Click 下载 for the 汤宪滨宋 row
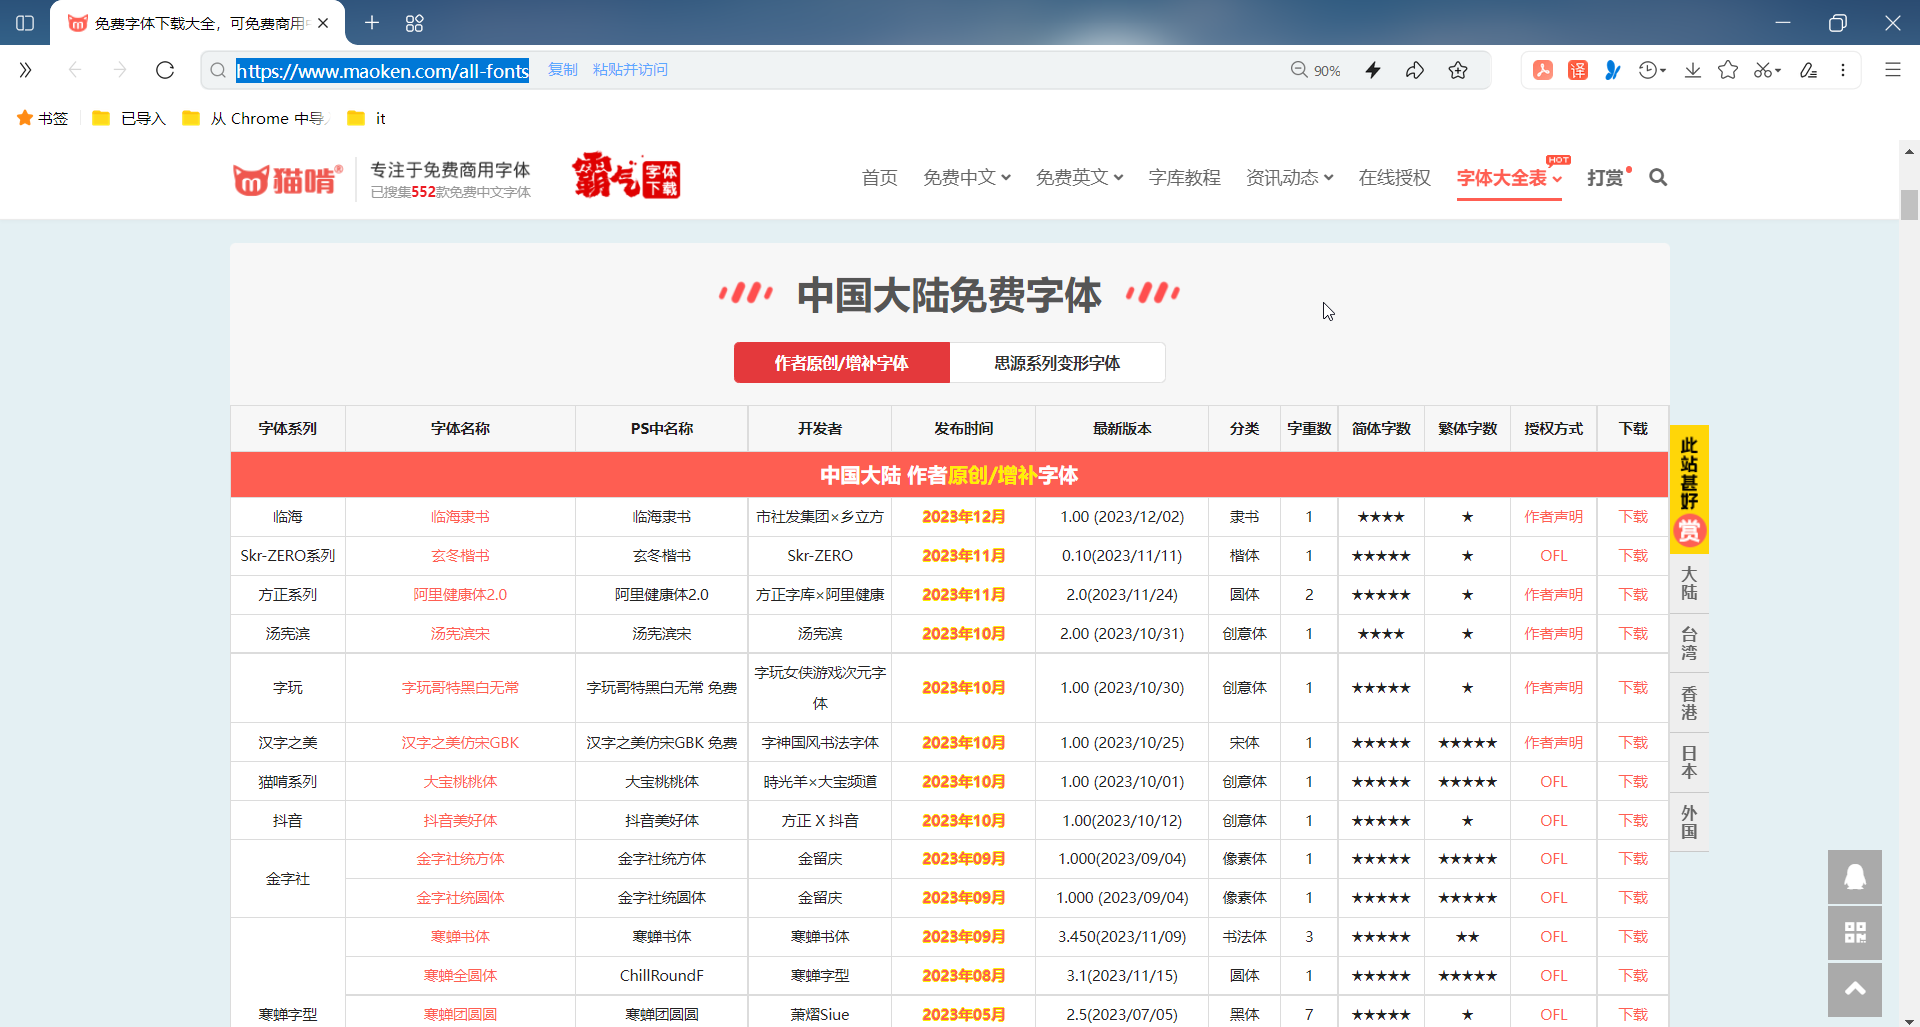The height and width of the screenshot is (1027, 1920). pos(1633,634)
